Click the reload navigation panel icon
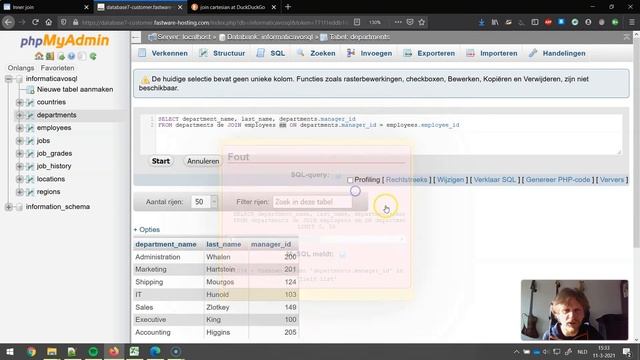640x360 pixels. click(x=93, y=56)
